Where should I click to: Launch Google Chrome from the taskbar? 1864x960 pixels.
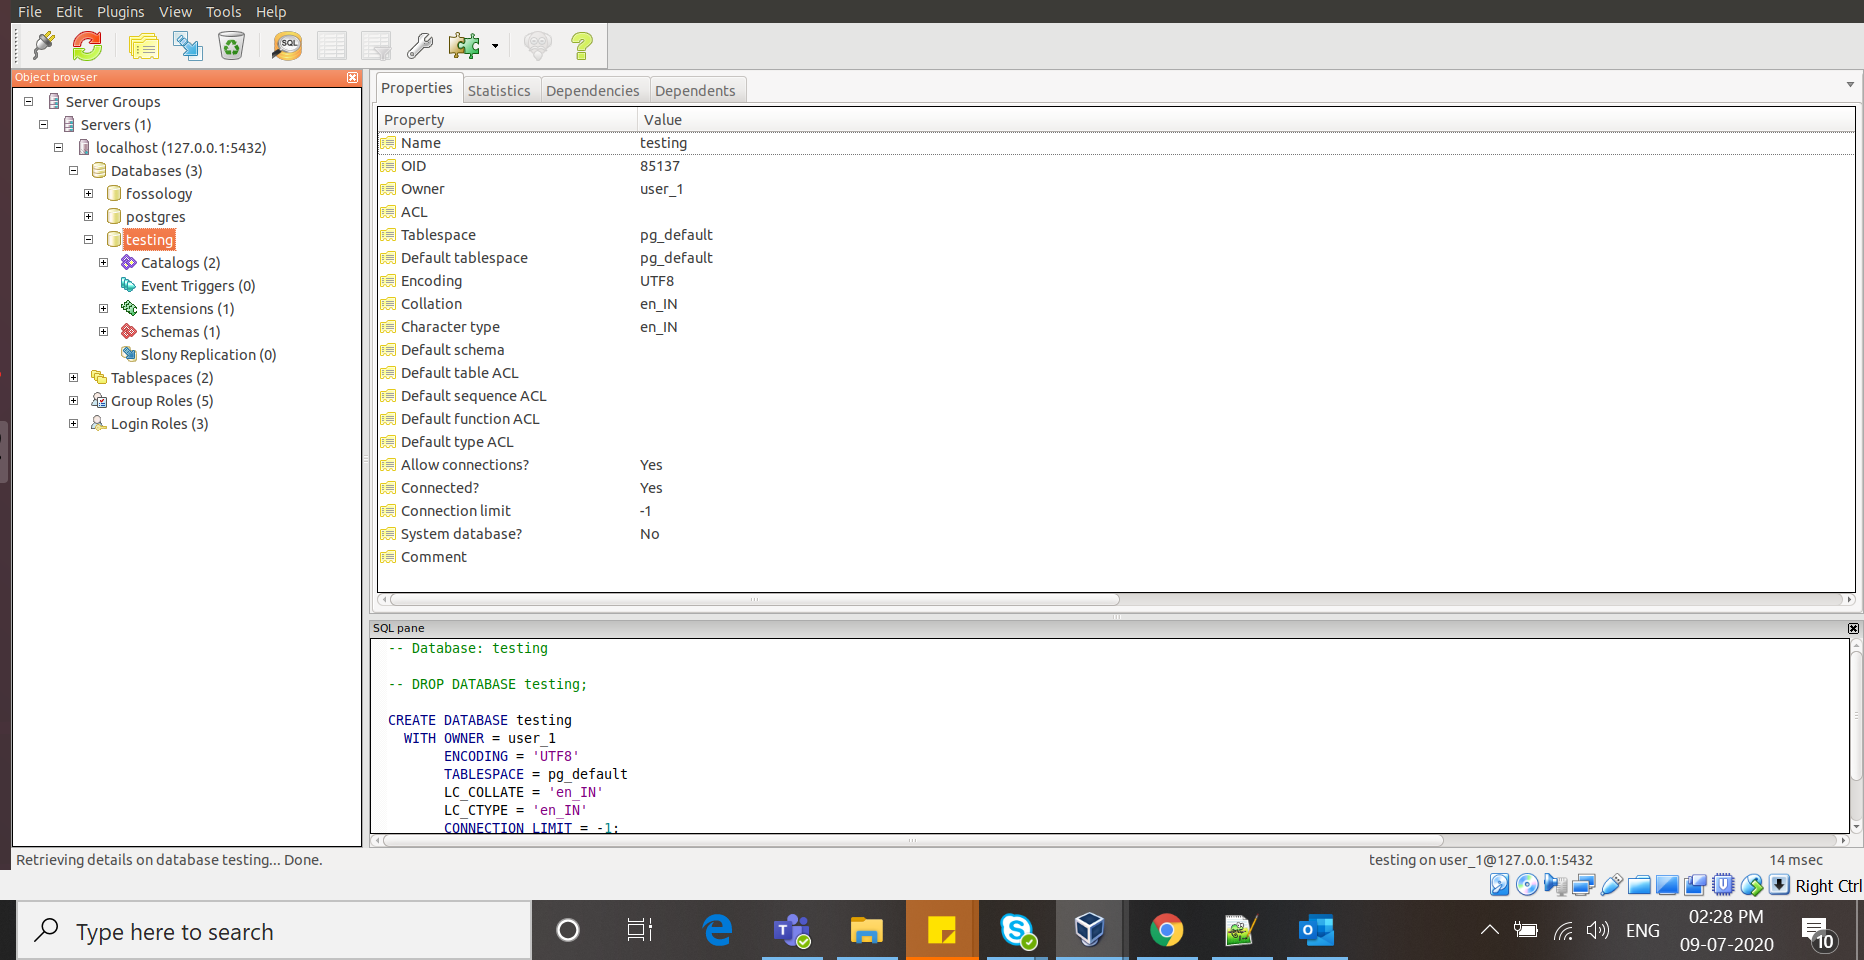pos(1166,930)
